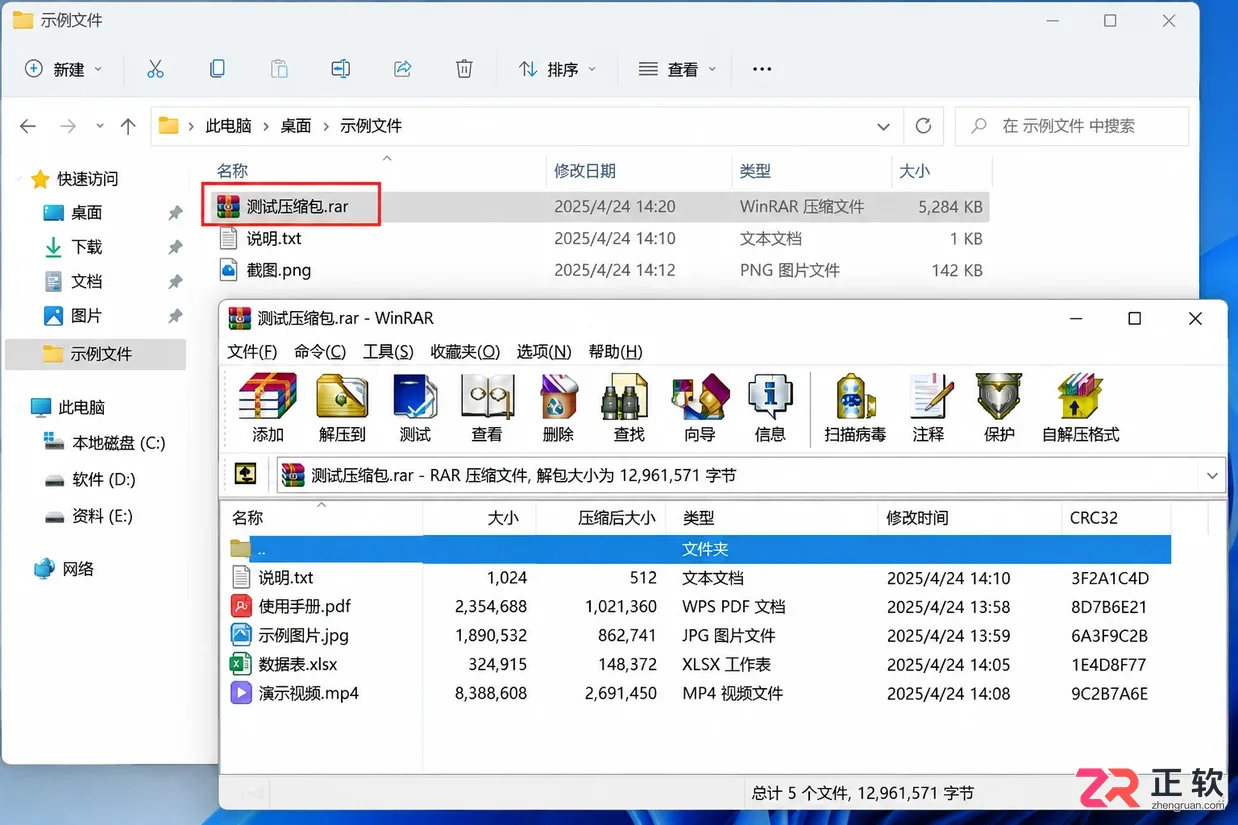
Task: Click the Explorer copy icon
Action: [x=217, y=69]
